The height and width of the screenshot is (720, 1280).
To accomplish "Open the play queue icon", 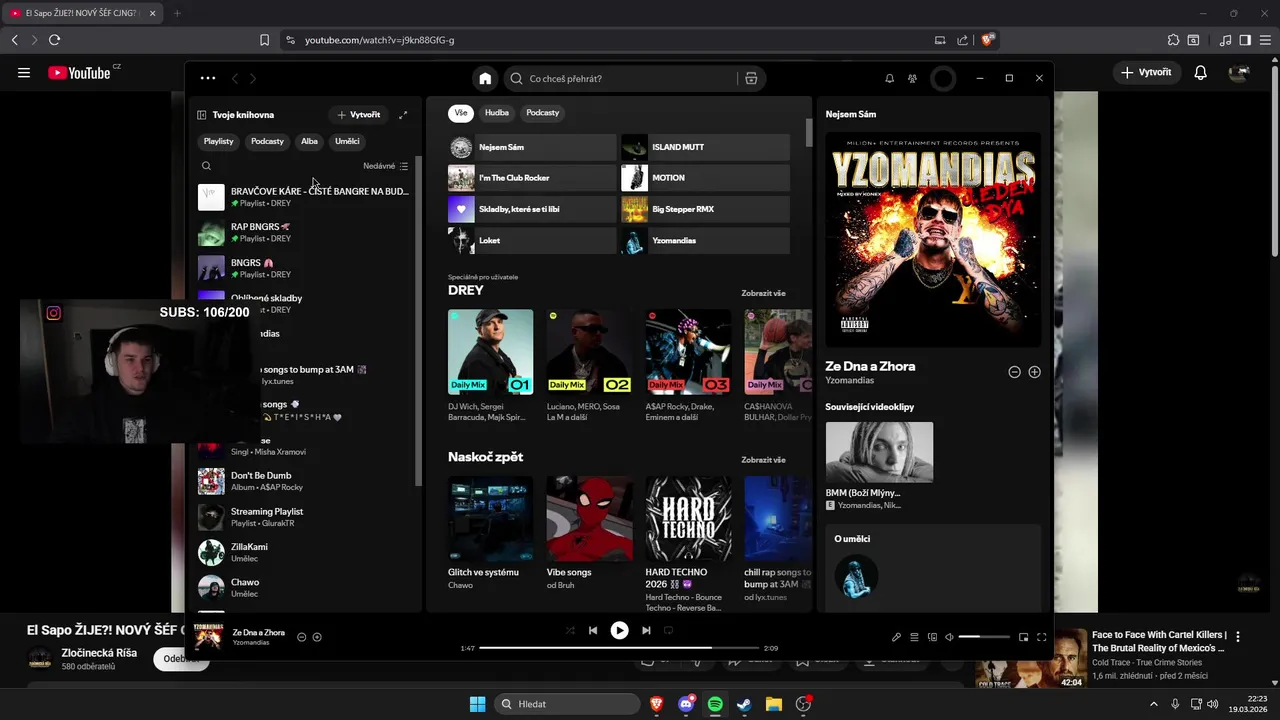I will coord(914,637).
